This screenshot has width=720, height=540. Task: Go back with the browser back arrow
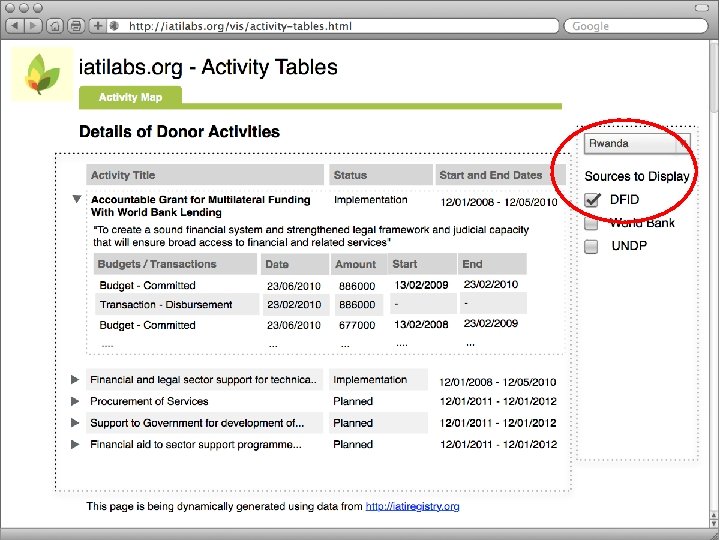point(15,26)
